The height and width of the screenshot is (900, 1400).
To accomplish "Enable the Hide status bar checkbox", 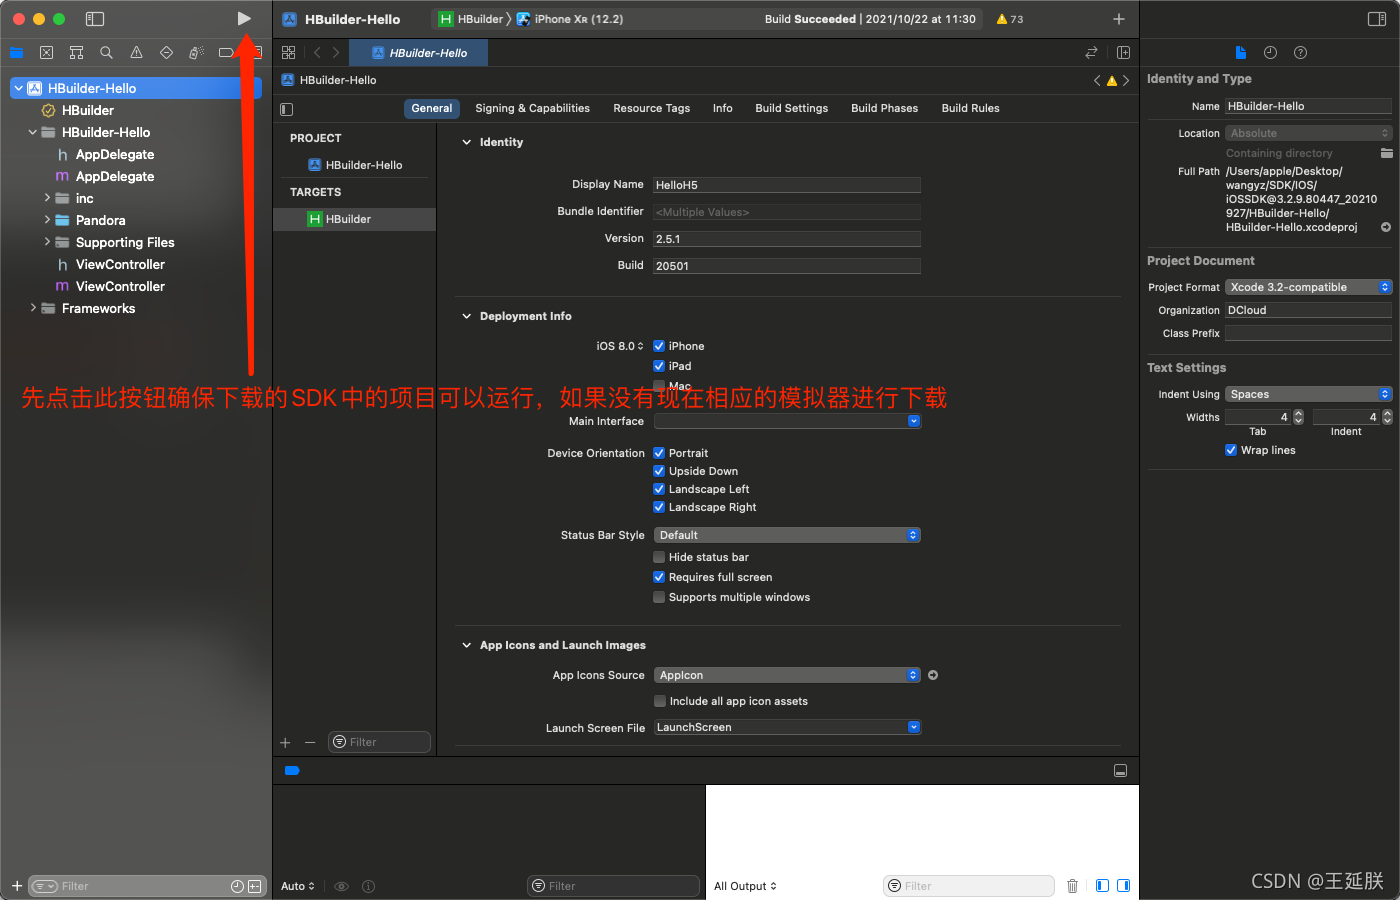I will [659, 557].
